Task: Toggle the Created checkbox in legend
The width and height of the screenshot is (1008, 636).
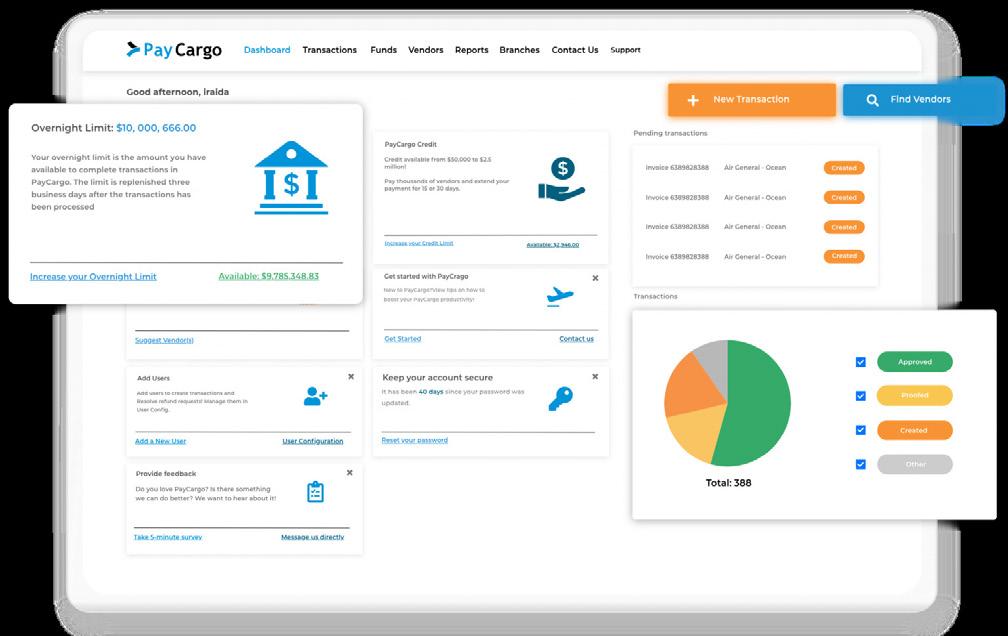Action: point(861,430)
